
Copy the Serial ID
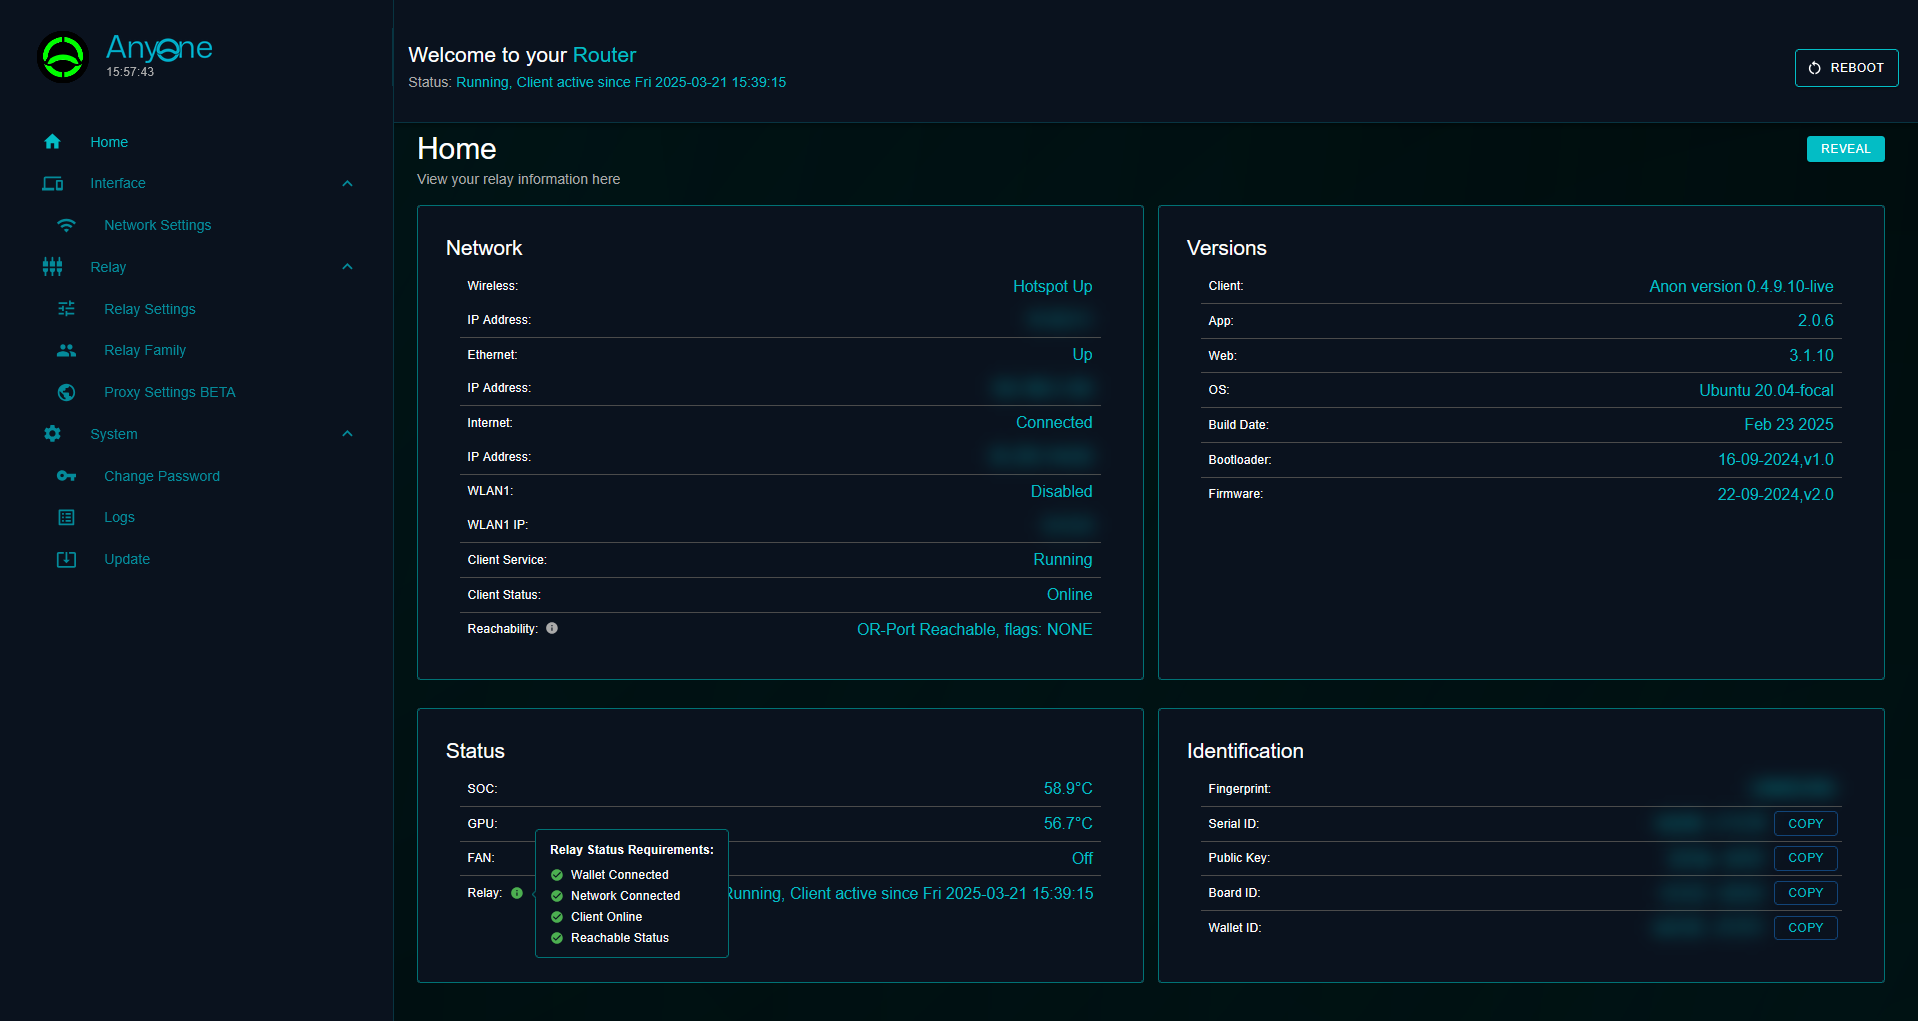[1805, 824]
